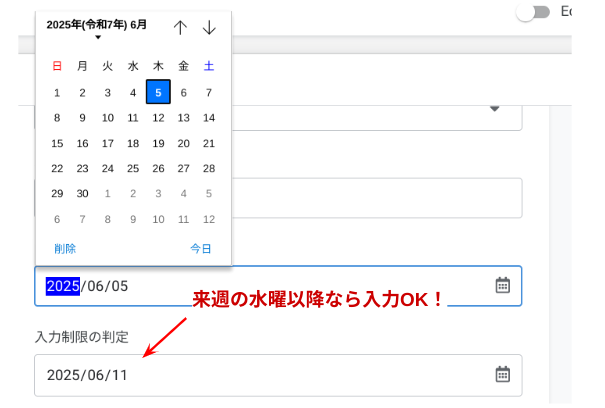Pick June 20 in the calendar

pyautogui.click(x=184, y=144)
